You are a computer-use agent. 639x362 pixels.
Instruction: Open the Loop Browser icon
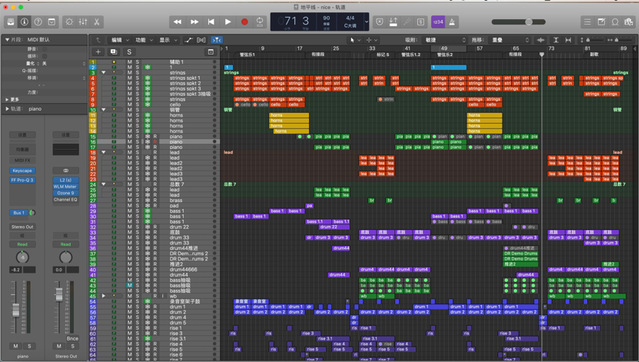point(615,22)
